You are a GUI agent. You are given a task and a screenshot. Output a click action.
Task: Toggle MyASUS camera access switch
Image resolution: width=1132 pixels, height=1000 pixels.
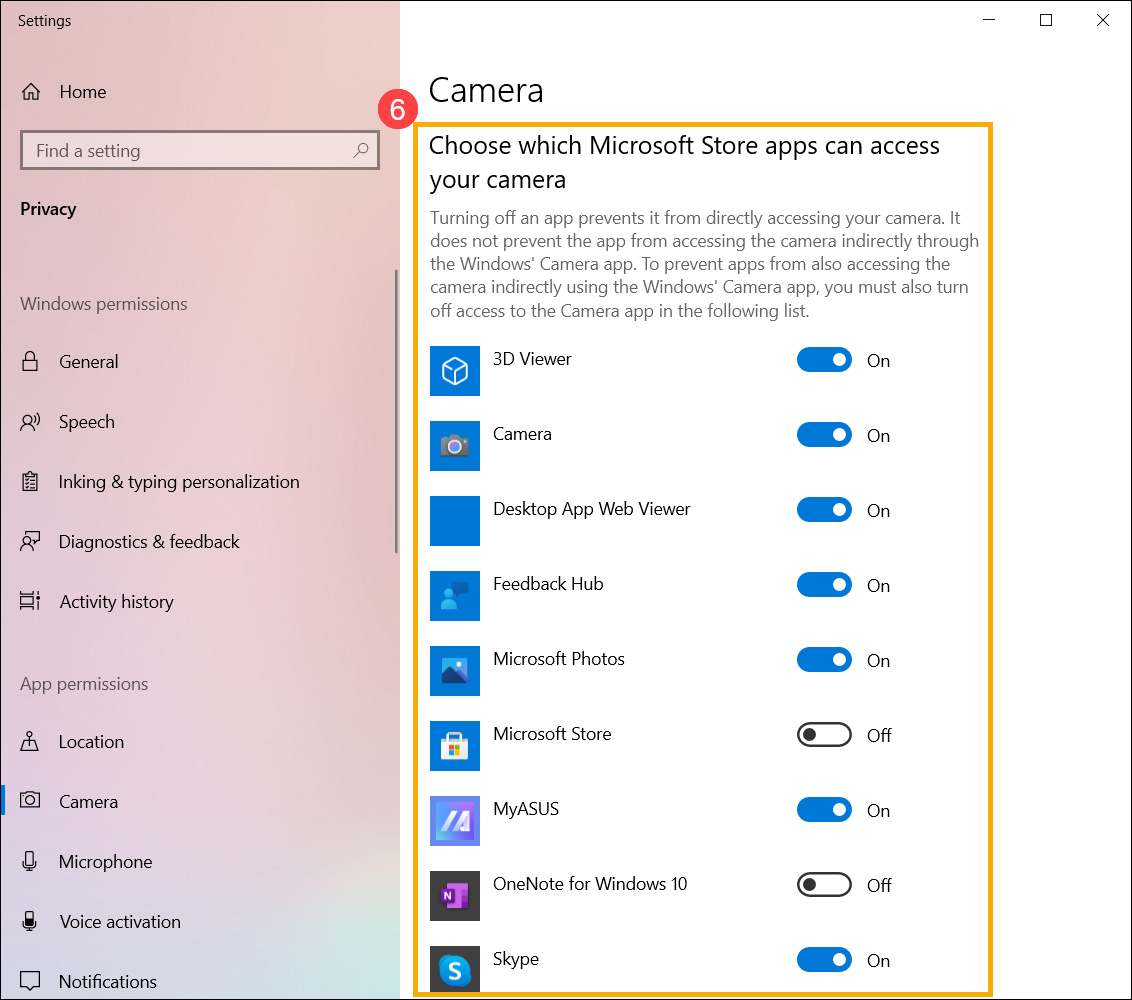[824, 810]
